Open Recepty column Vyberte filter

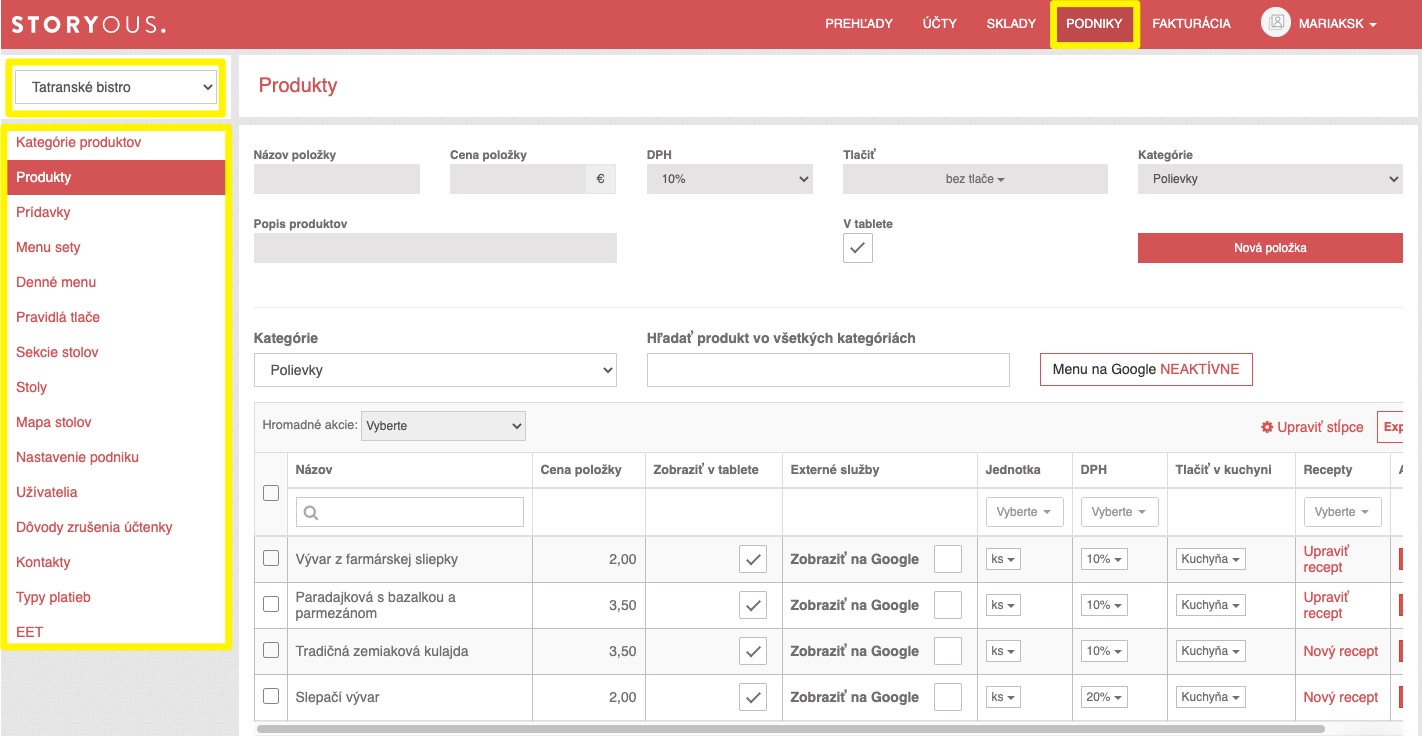click(1342, 512)
